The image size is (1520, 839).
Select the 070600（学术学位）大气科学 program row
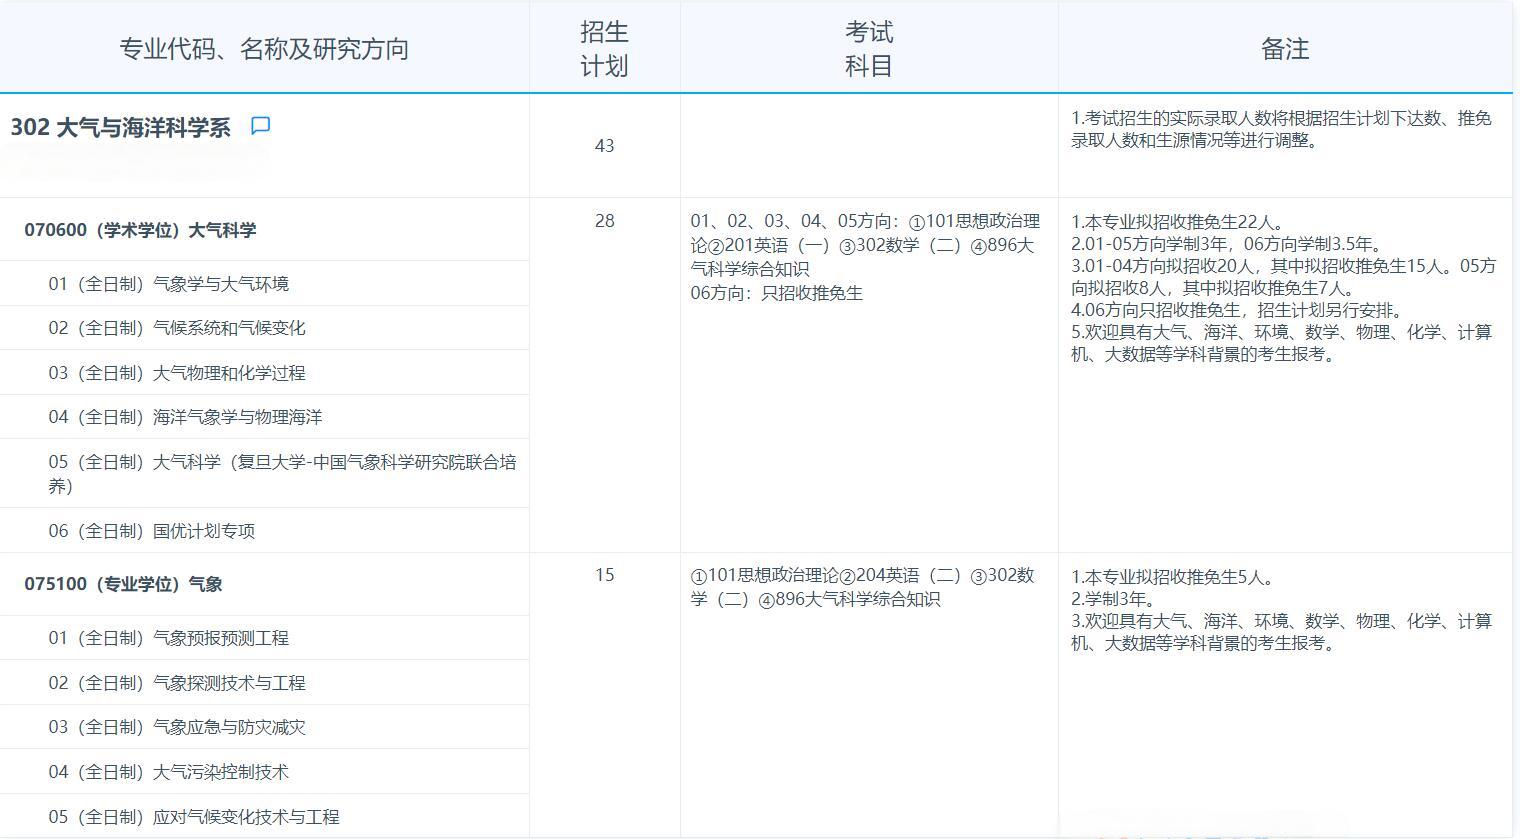coord(140,229)
